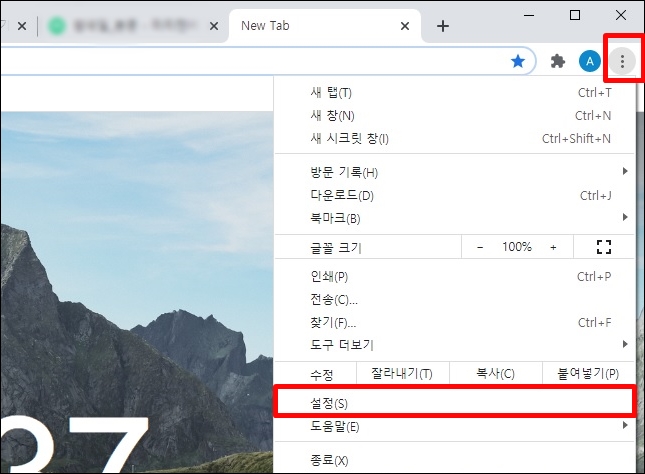This screenshot has height=474, width=645.
Task: Decrease zoom with minus button
Action: click(x=480, y=247)
